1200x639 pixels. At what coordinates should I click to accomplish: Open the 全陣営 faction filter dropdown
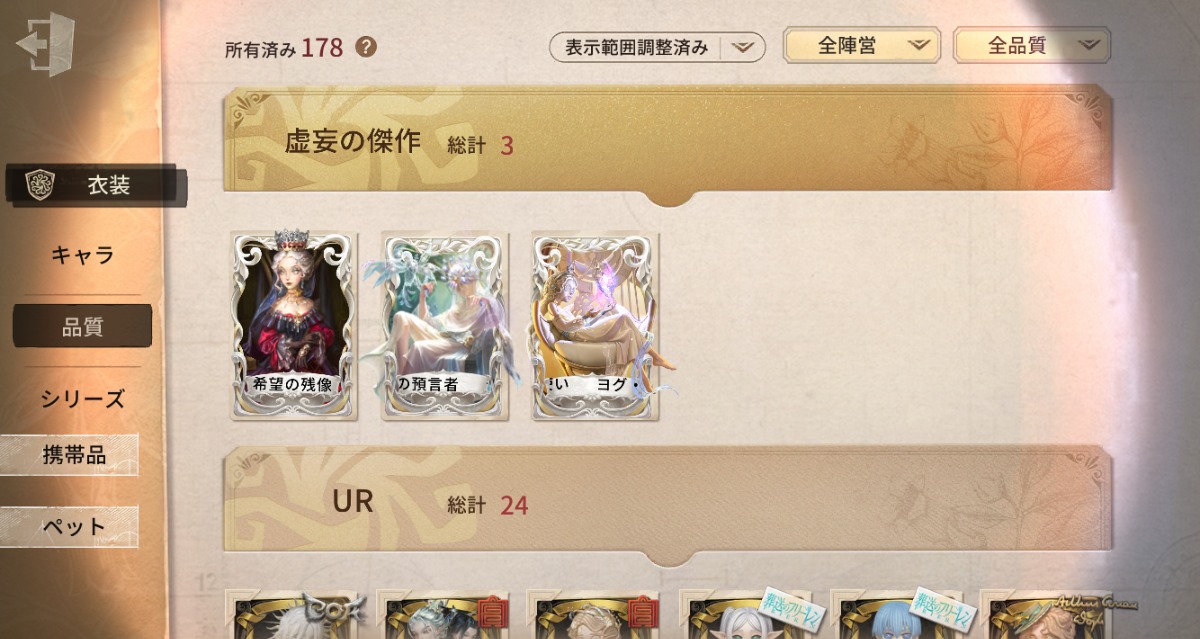pyautogui.click(x=861, y=45)
